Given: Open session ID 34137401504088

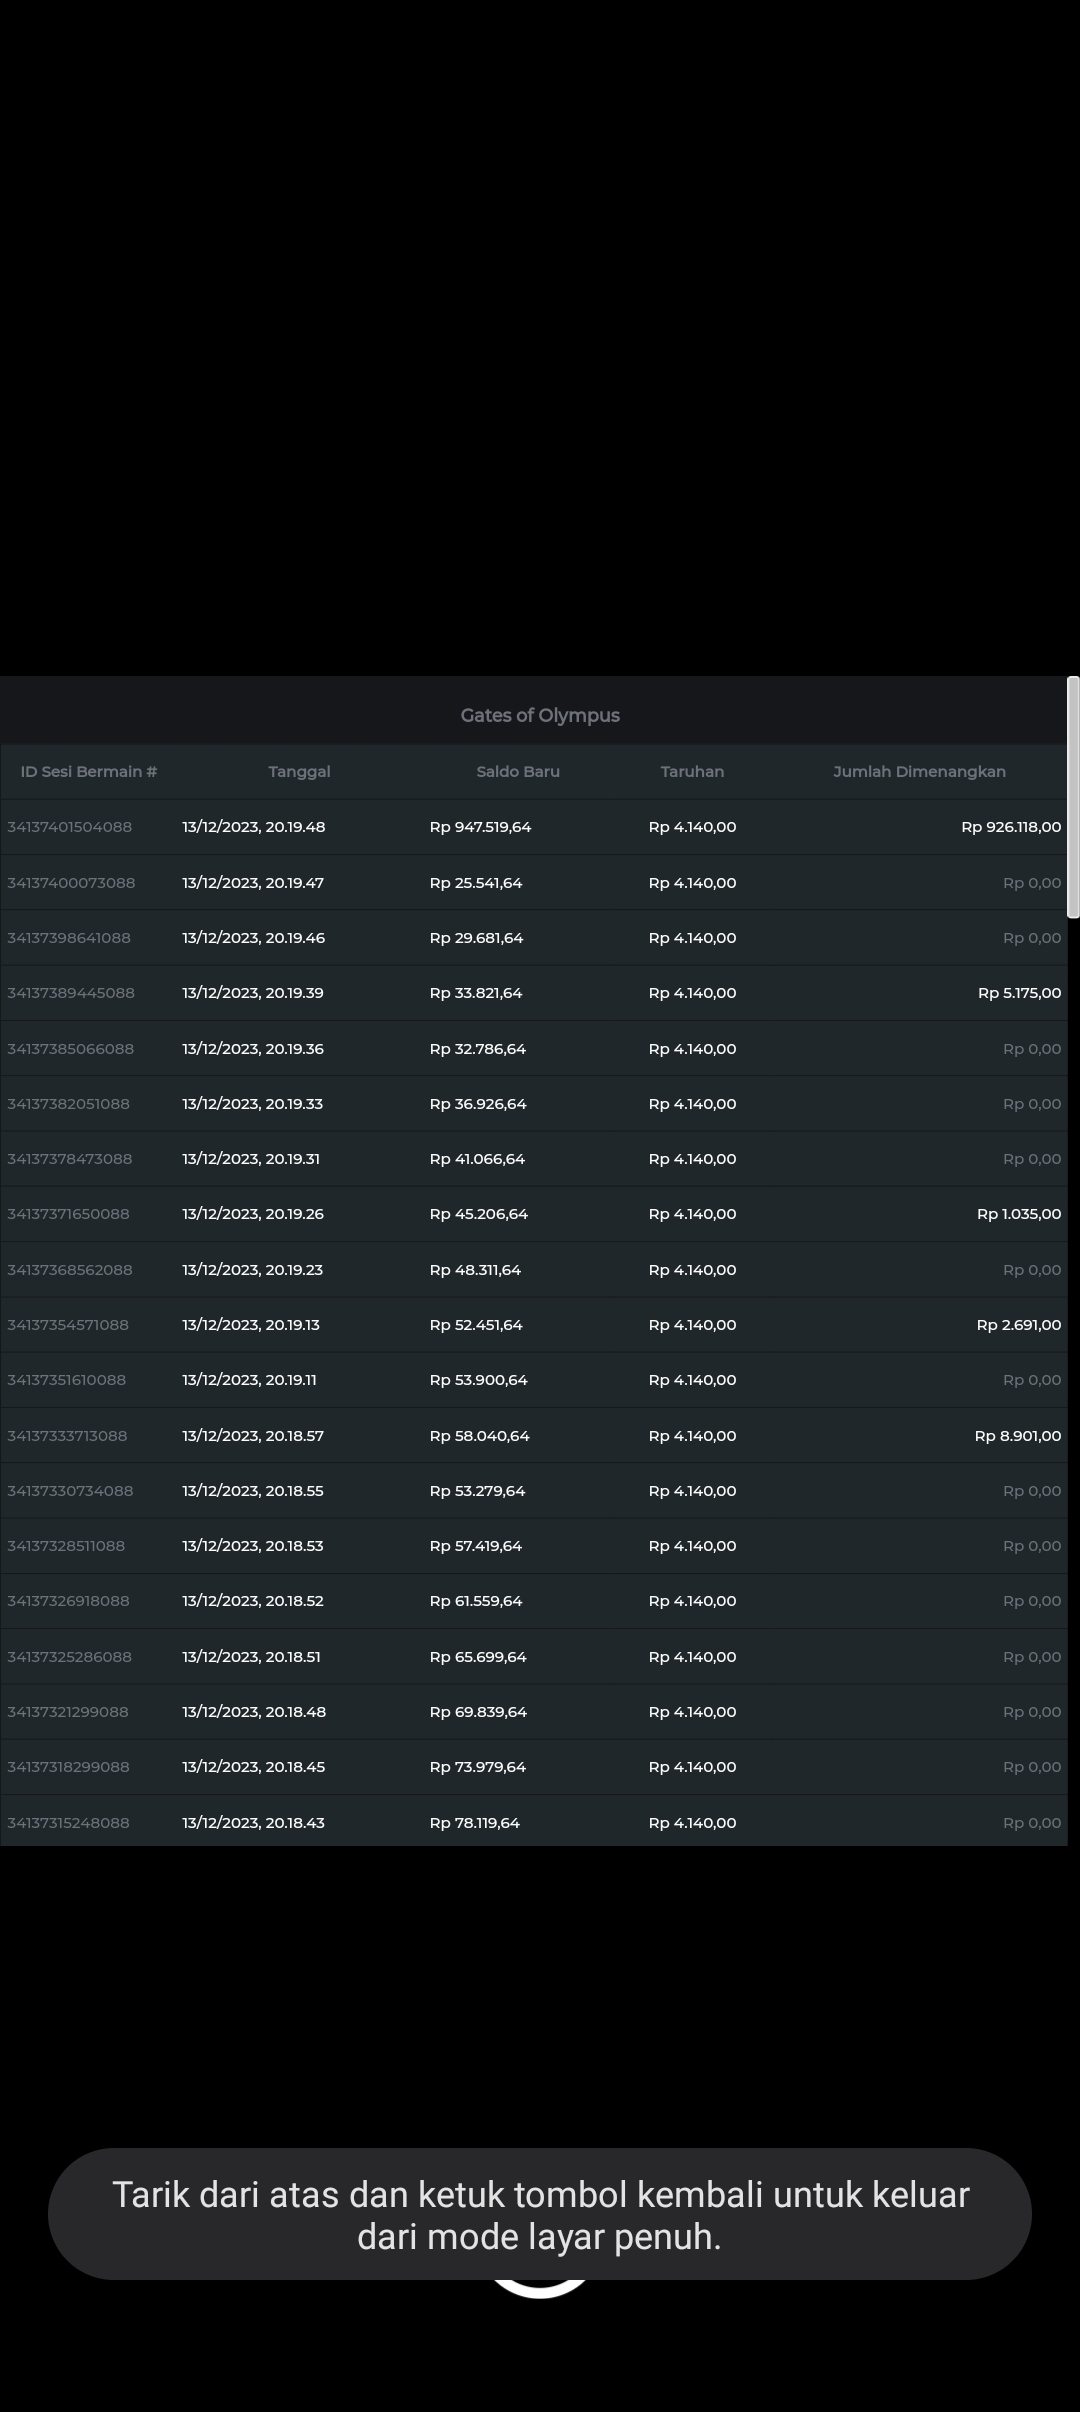Looking at the screenshot, I should pyautogui.click(x=70, y=827).
